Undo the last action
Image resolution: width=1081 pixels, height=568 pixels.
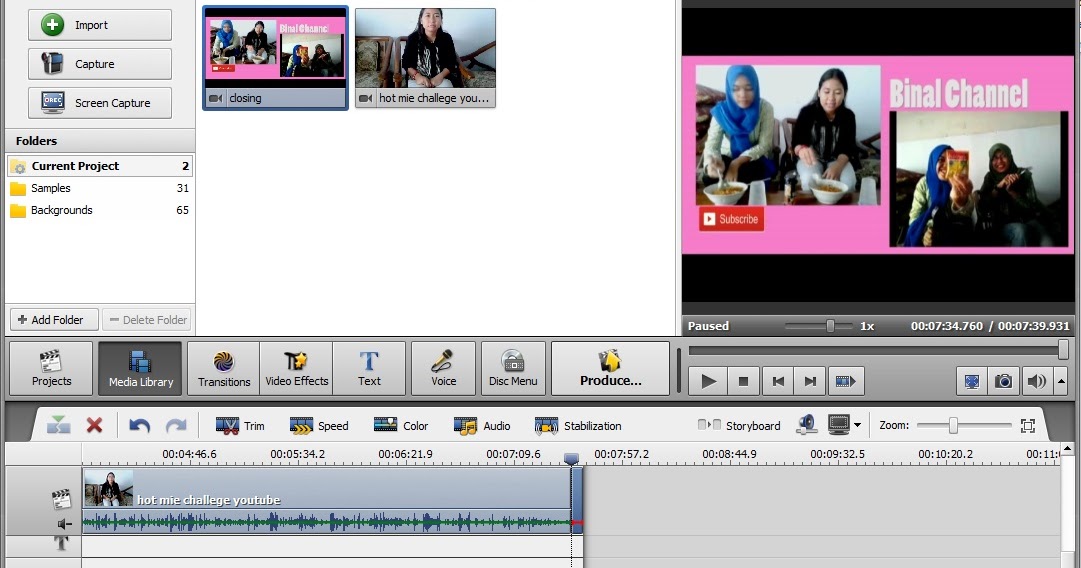tap(139, 426)
